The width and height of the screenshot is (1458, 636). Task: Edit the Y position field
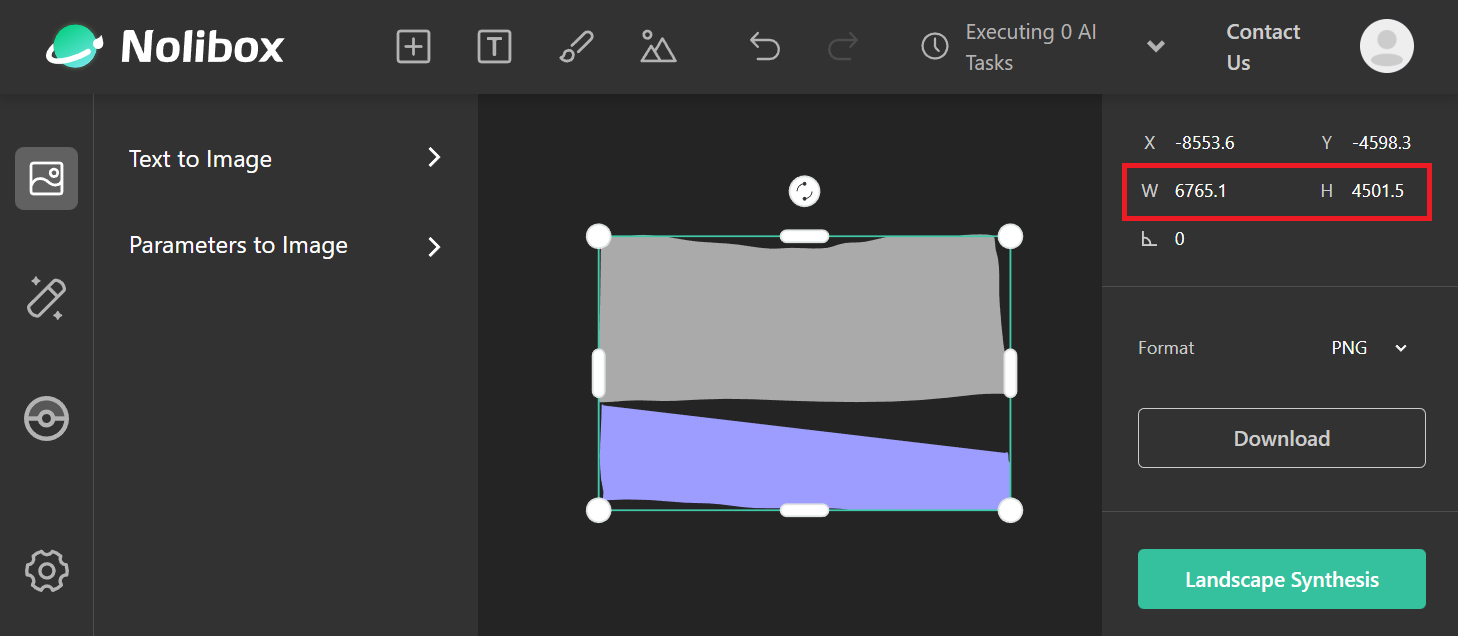pos(1381,143)
